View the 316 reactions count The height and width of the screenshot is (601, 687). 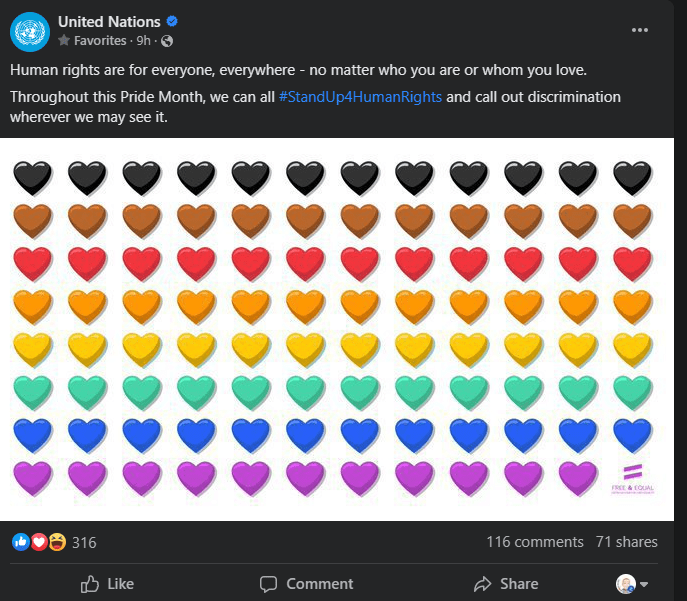(x=84, y=542)
